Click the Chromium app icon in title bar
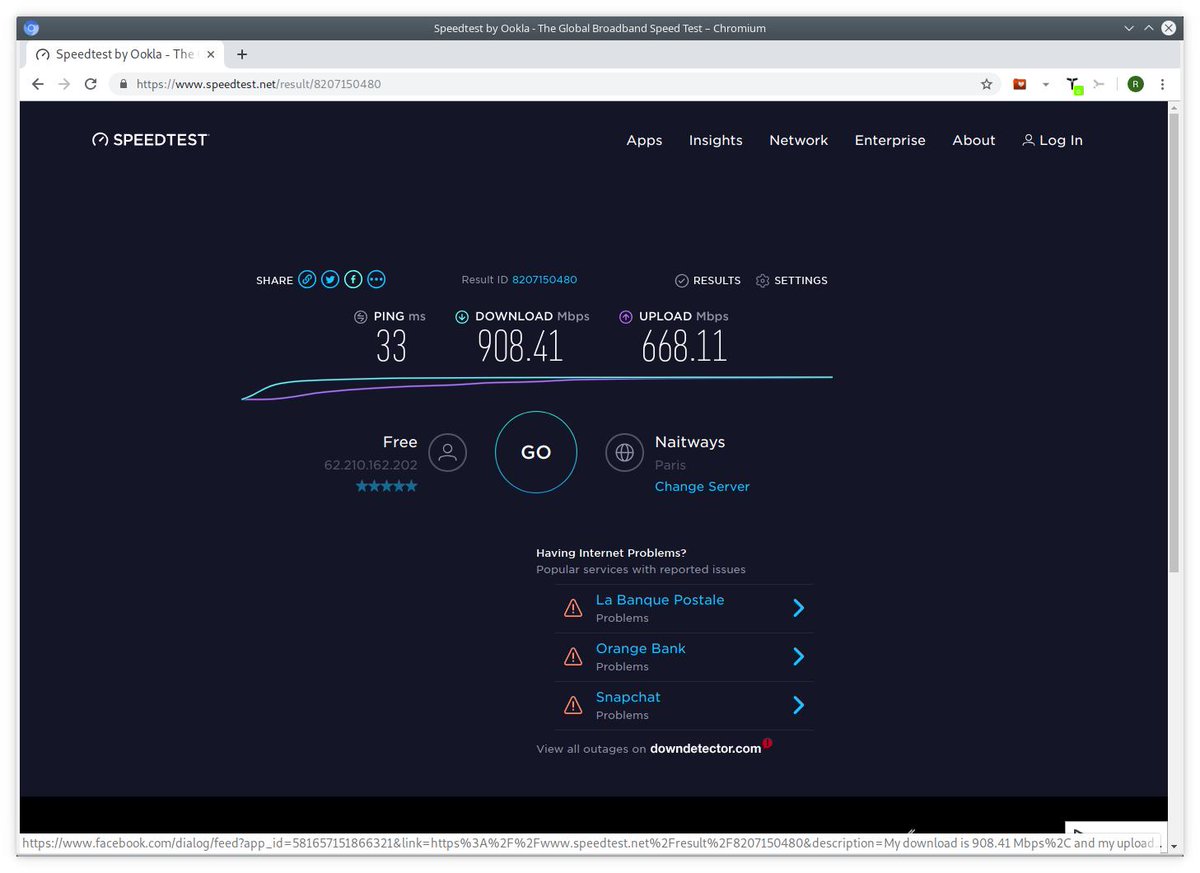This screenshot has height=873, width=1200. click(31, 28)
